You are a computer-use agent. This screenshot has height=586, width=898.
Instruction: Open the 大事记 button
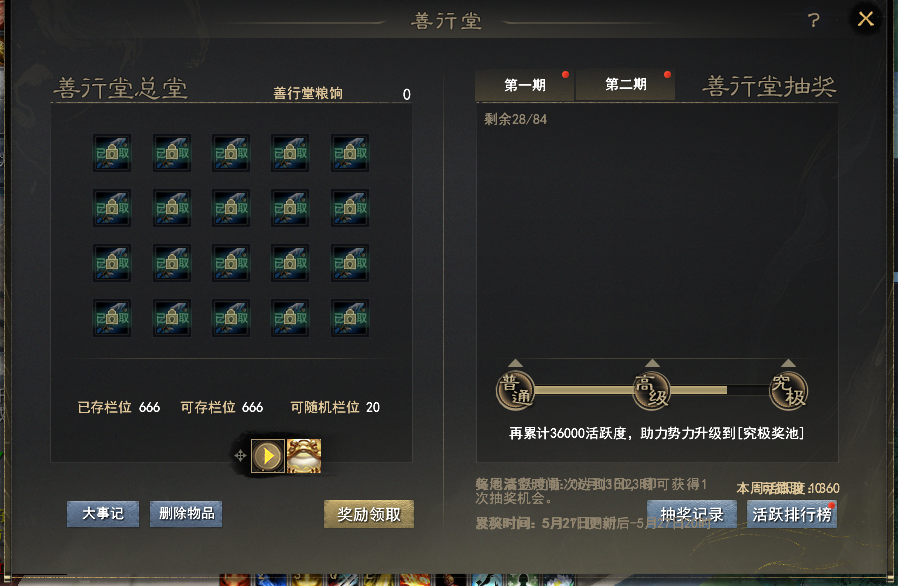coord(103,514)
